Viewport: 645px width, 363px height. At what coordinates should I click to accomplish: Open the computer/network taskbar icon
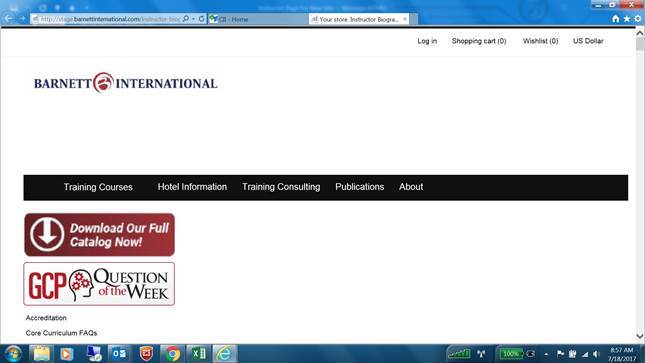click(94, 354)
